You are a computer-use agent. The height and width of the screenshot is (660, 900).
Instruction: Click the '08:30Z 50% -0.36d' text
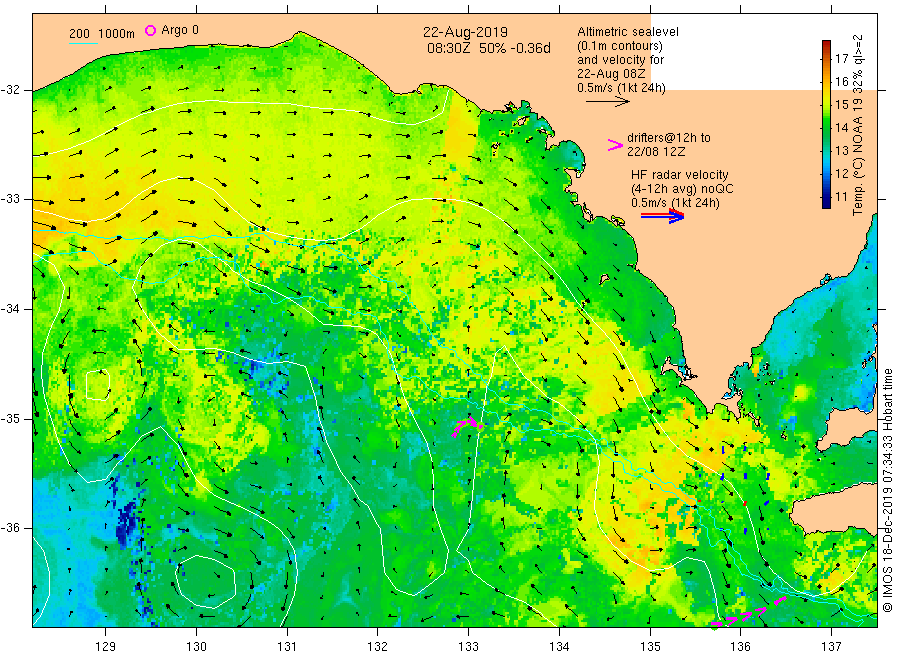point(488,48)
